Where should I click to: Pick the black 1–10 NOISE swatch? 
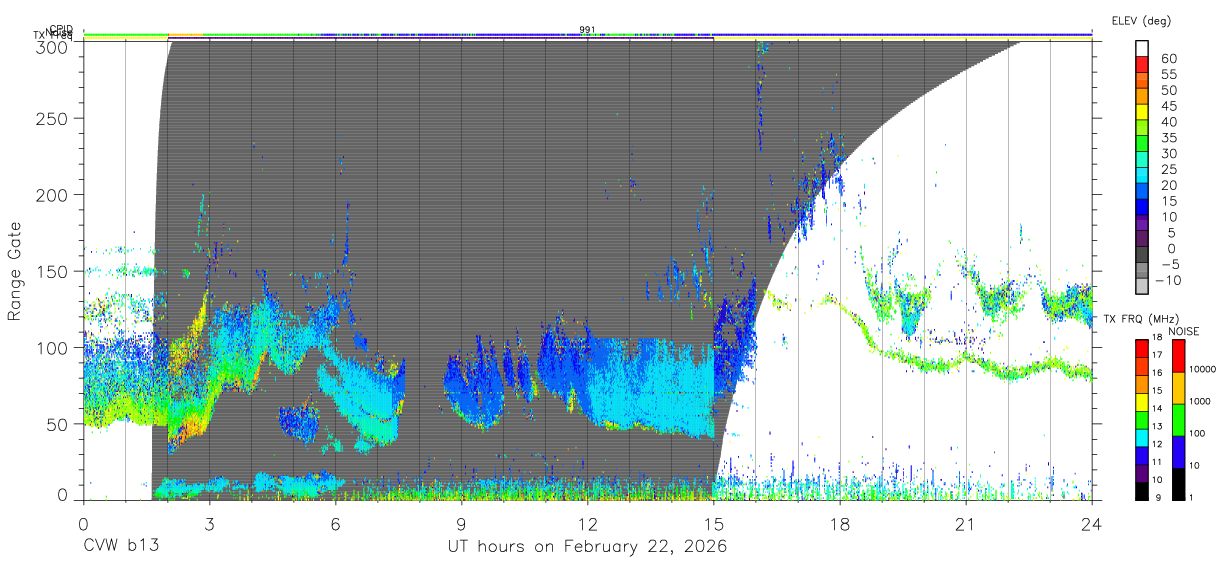coord(1178,483)
